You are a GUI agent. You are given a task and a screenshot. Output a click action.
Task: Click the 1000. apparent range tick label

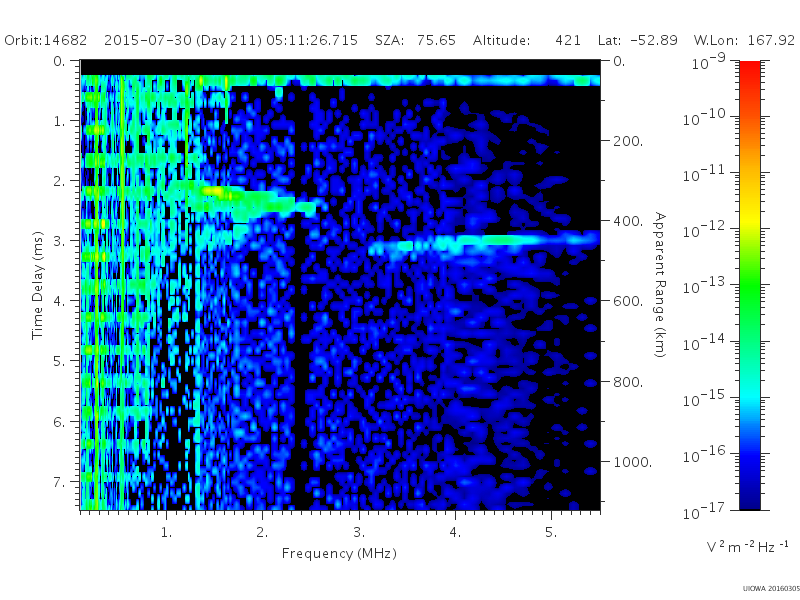tap(633, 462)
